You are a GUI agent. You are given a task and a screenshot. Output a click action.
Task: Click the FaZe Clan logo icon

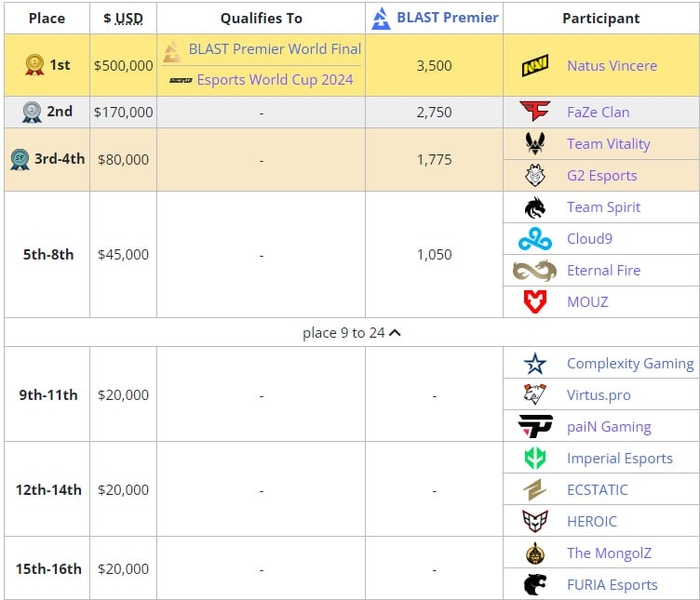tap(535, 112)
